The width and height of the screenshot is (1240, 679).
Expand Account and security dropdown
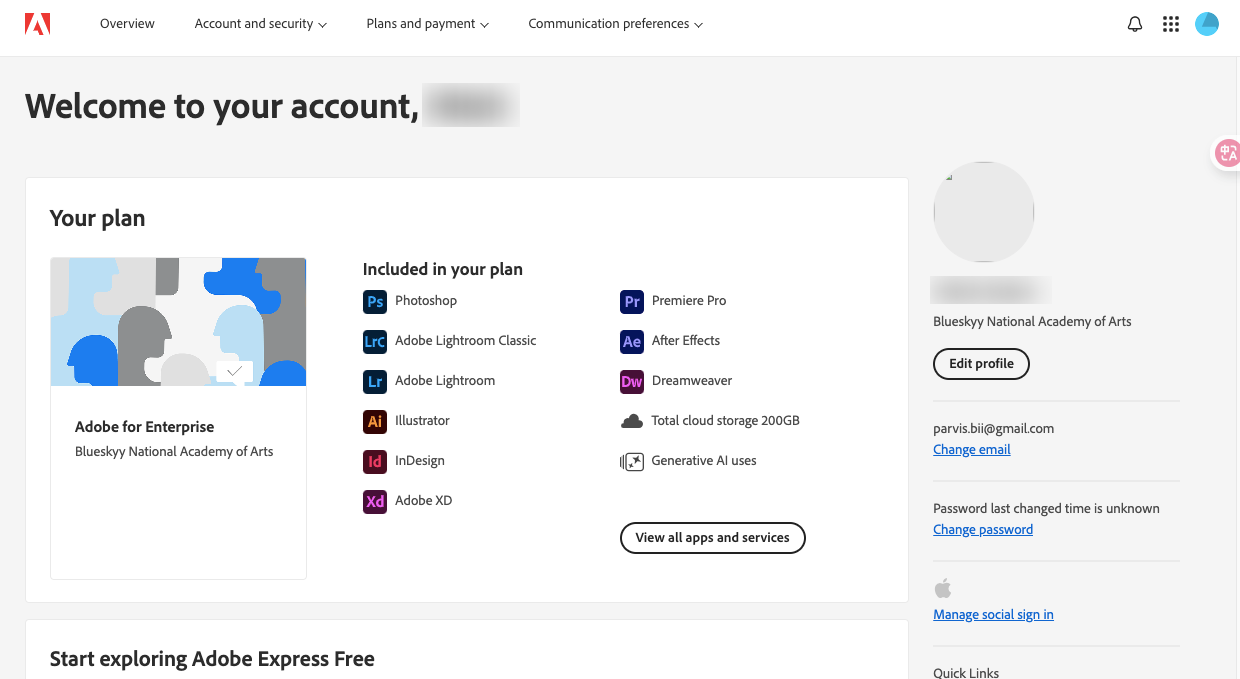[x=260, y=24]
